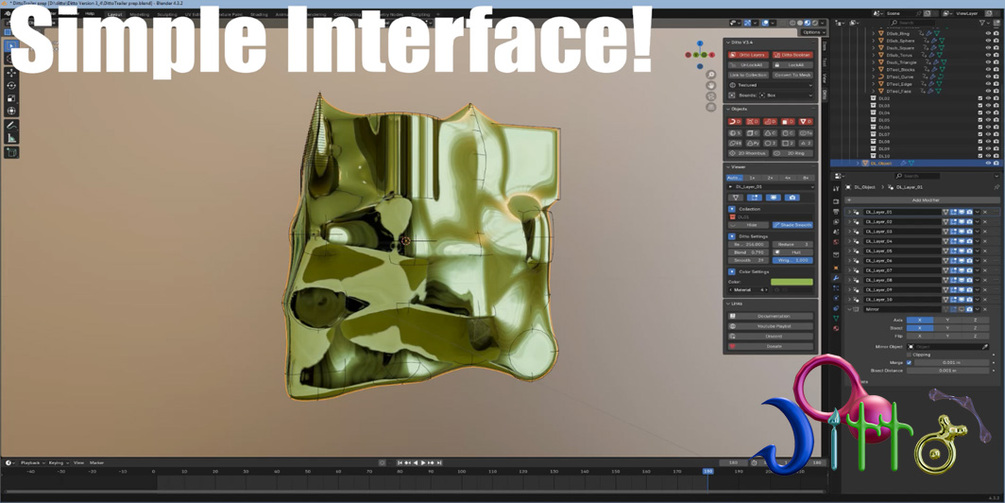Open the Textured display type dropdown
The height and width of the screenshot is (503, 1005).
pos(771,85)
